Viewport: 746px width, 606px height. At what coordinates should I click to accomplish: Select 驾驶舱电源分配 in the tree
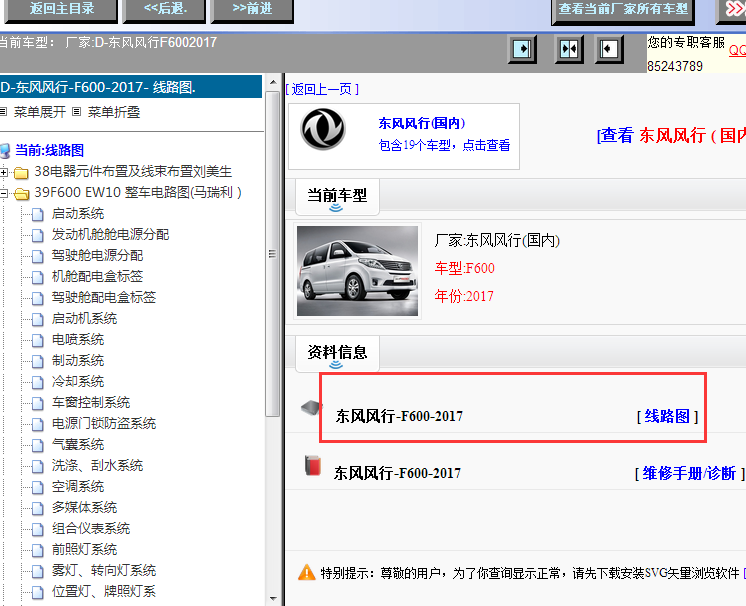click(x=98, y=255)
